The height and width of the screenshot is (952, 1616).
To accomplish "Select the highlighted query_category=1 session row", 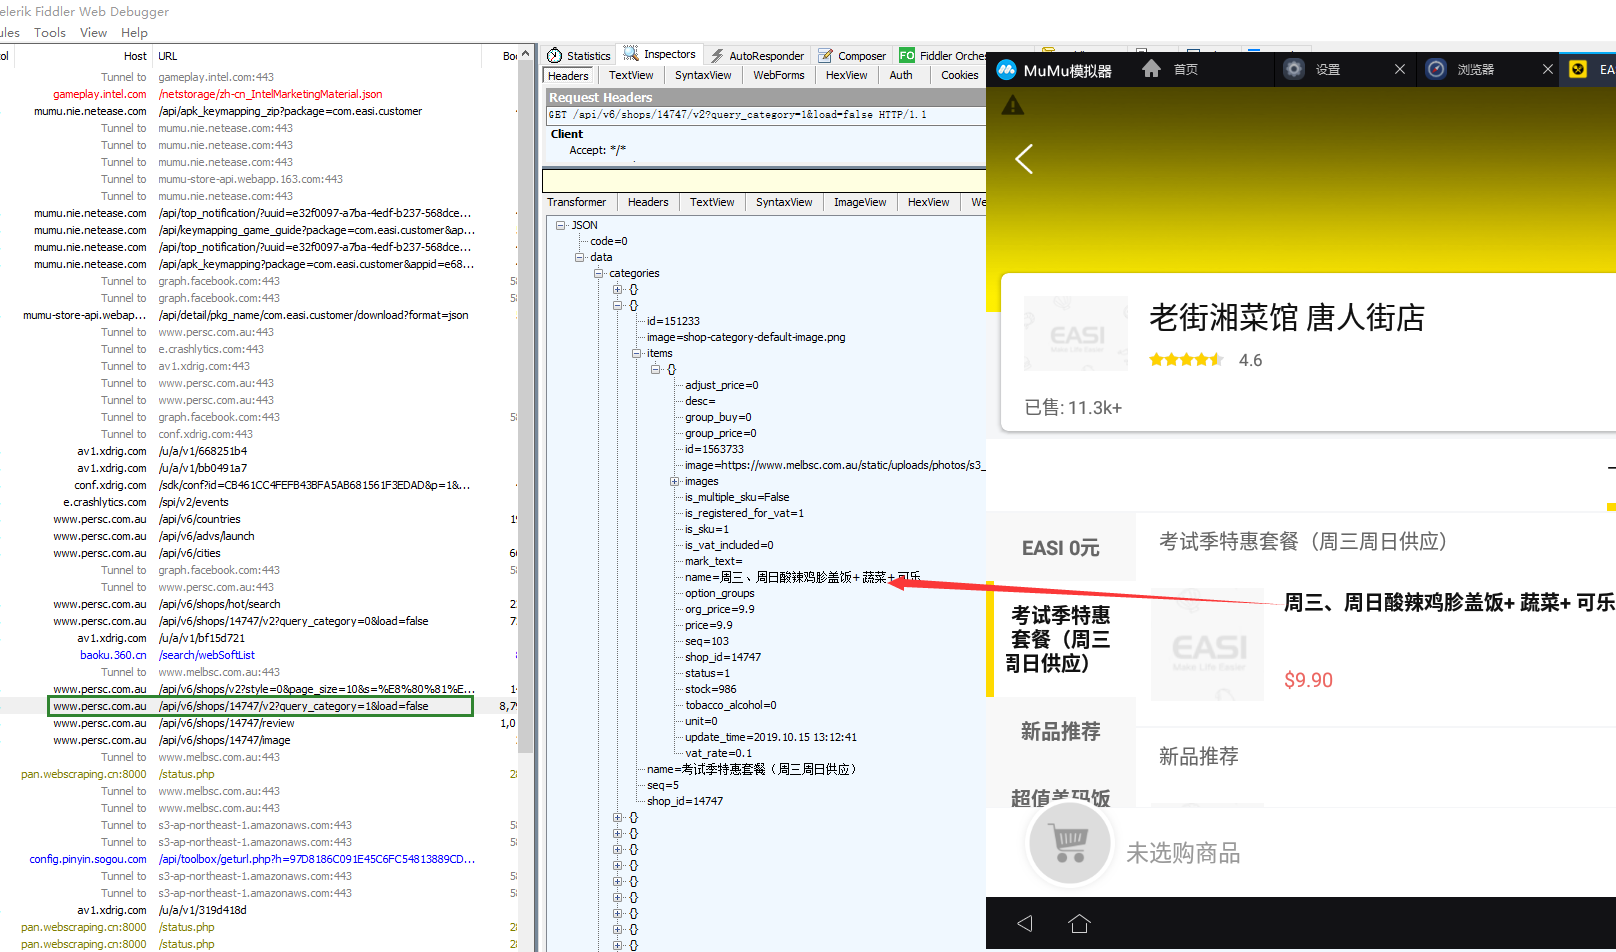I will click(x=260, y=706).
